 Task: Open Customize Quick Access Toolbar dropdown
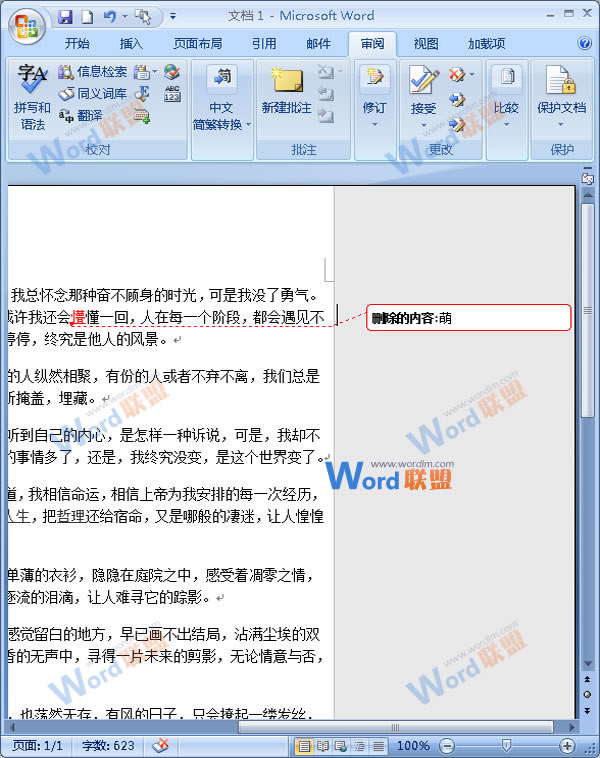tap(173, 16)
